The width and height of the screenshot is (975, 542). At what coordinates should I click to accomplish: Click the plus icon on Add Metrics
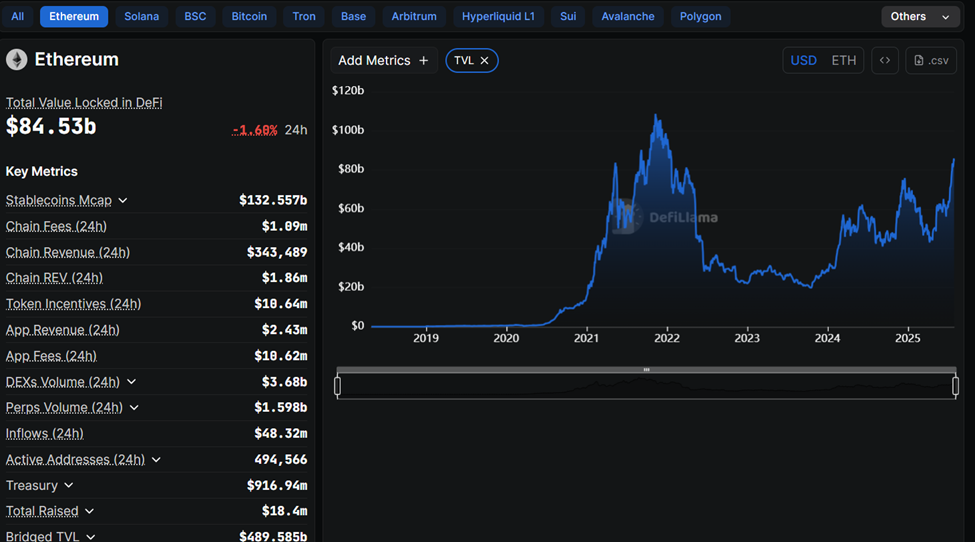click(x=423, y=61)
